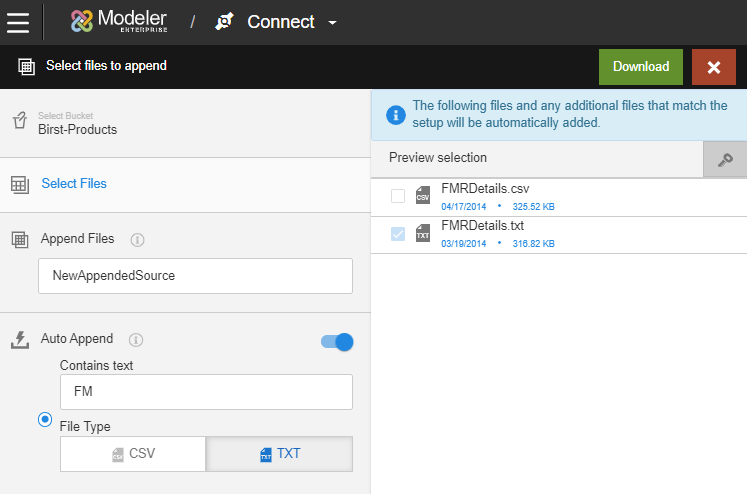Open the Select Files step
747x494 pixels.
[74, 184]
